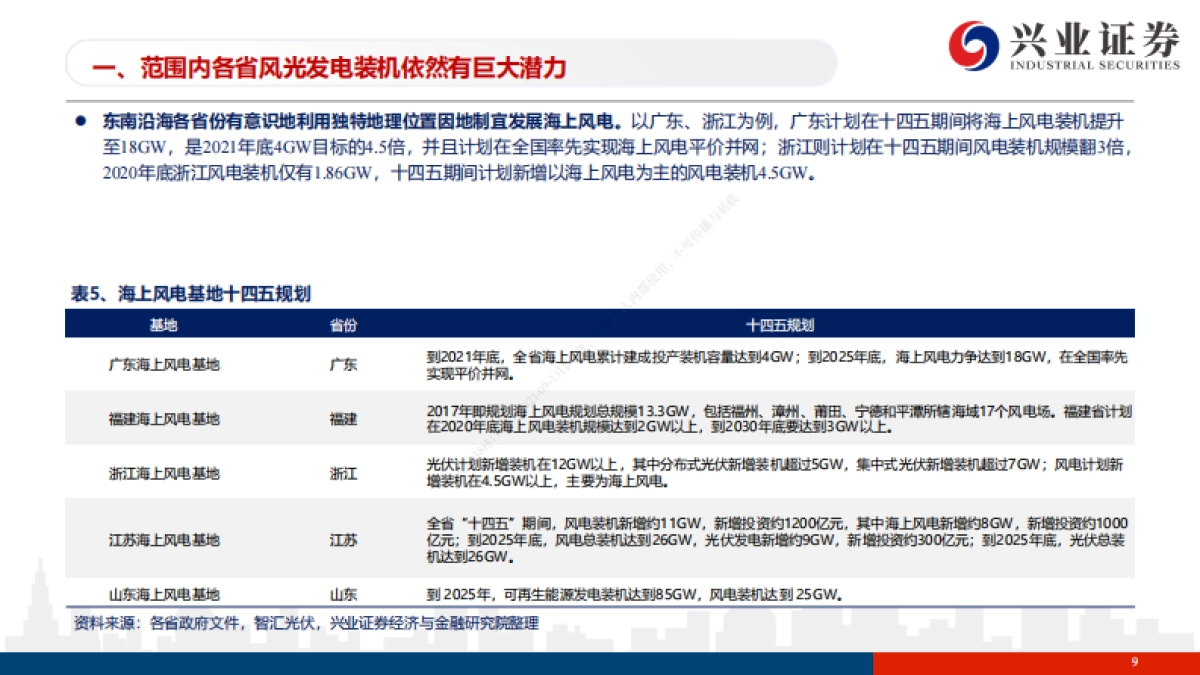Select the 广东海上风电基地 table row
The height and width of the screenshot is (675, 1200).
600,365
